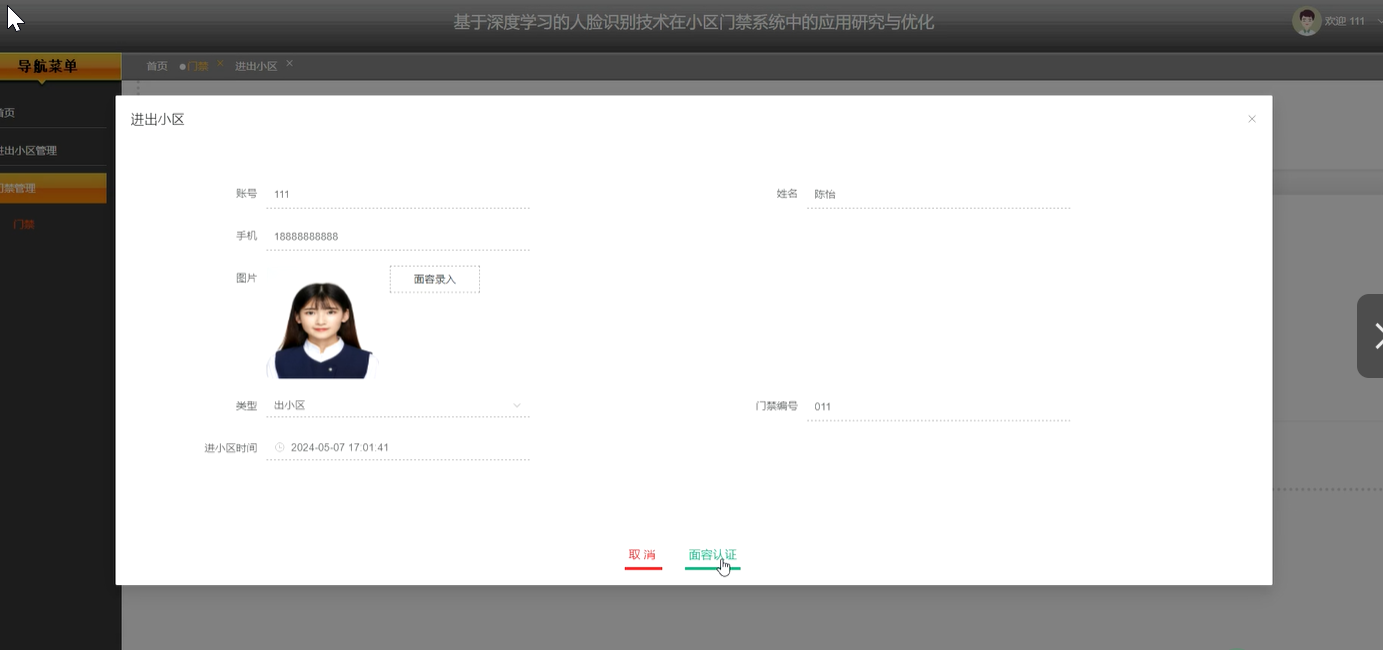Click the page title 基于深度学习的人脸识别技术

[694, 22]
